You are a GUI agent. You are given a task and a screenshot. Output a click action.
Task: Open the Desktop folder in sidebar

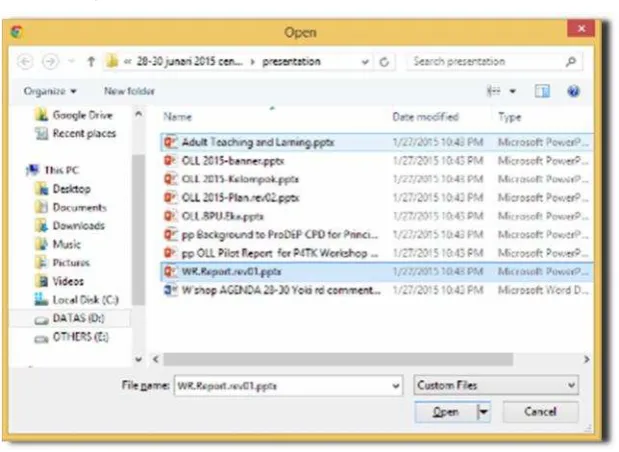coord(63,189)
